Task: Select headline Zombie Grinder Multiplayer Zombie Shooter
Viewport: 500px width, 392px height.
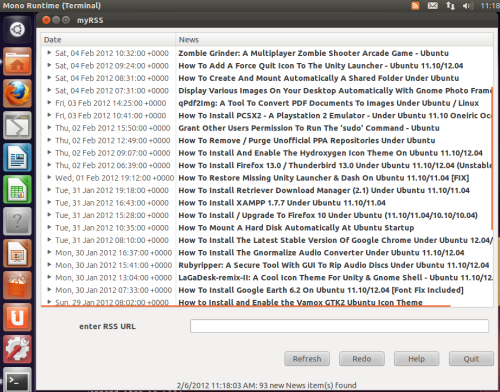Action: tap(313, 53)
